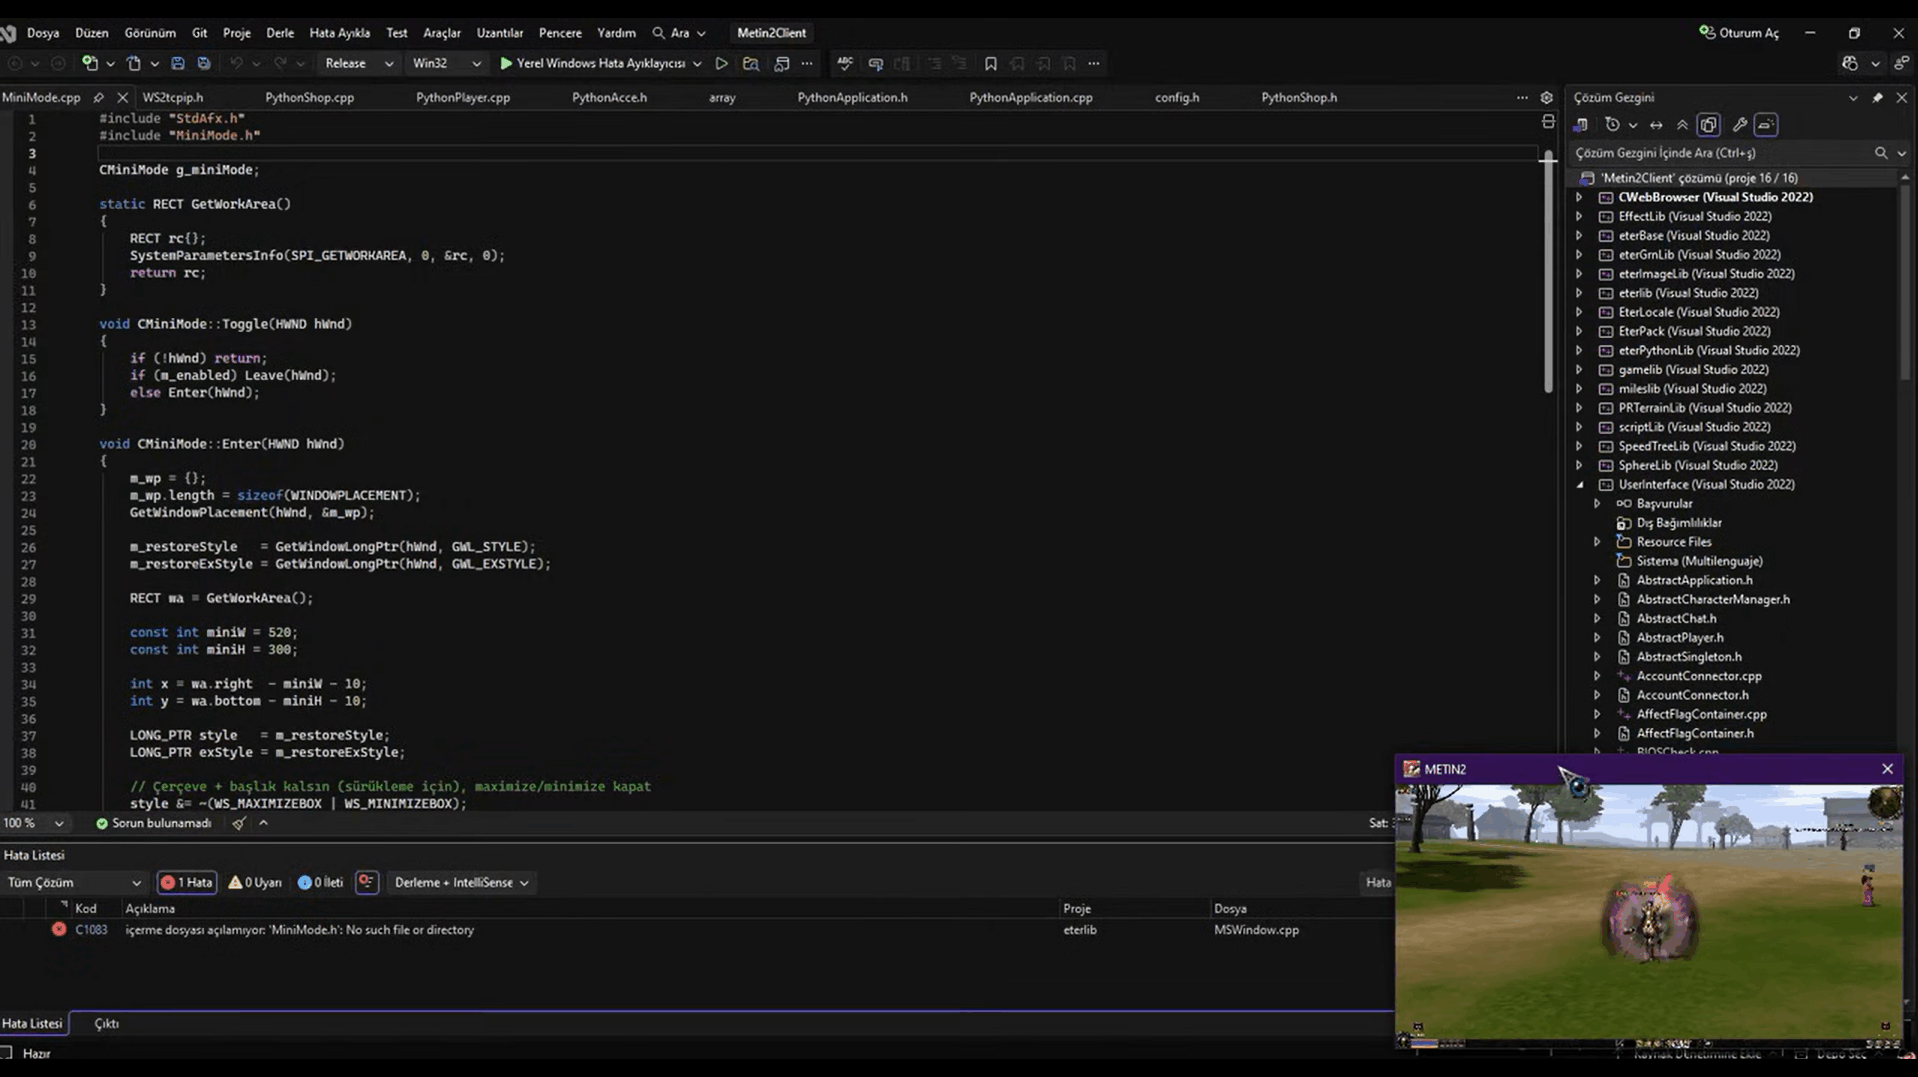Click the editor settings gear icon

[x=1546, y=98]
